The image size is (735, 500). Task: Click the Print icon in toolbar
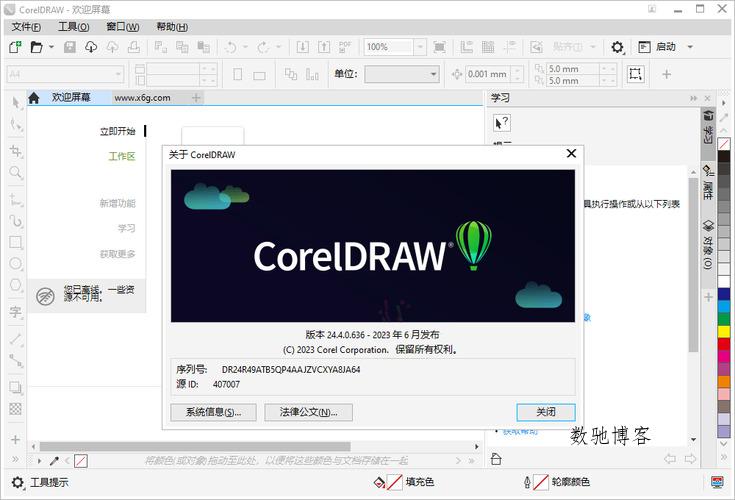pos(134,47)
